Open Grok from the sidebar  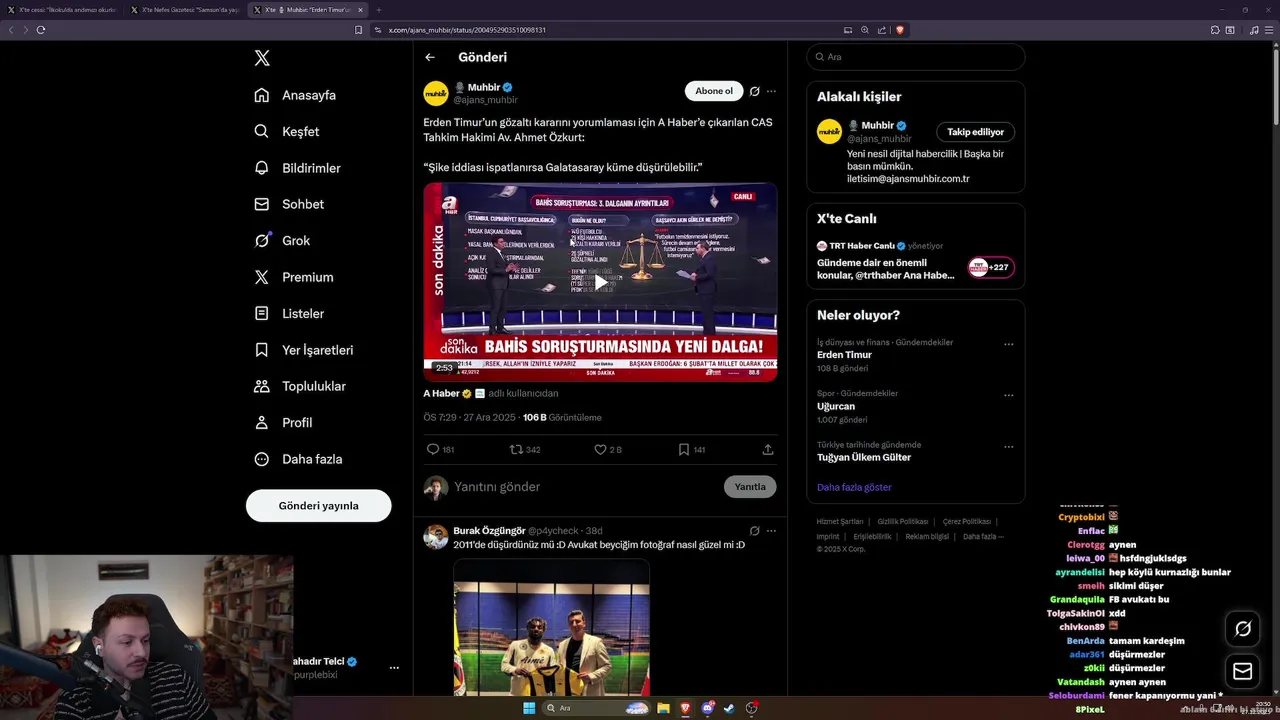tap(282, 240)
